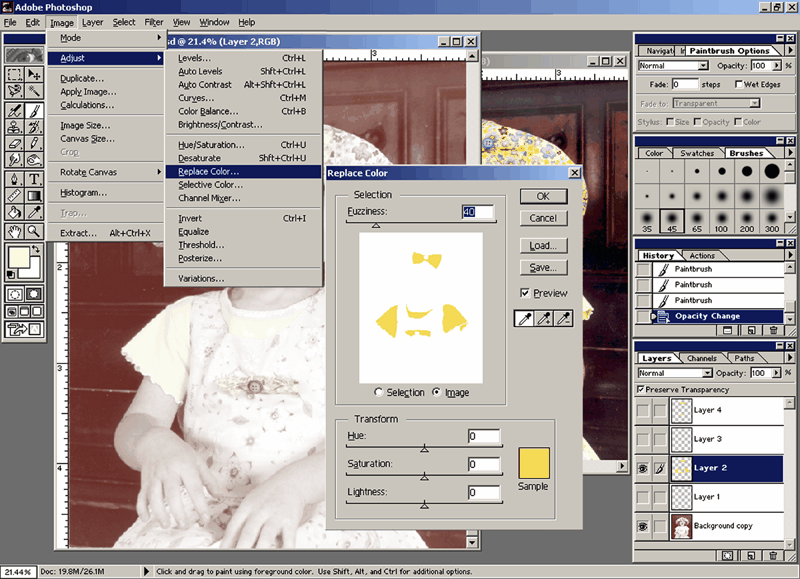
Task: Pick the Hand tool
Action: (14, 230)
